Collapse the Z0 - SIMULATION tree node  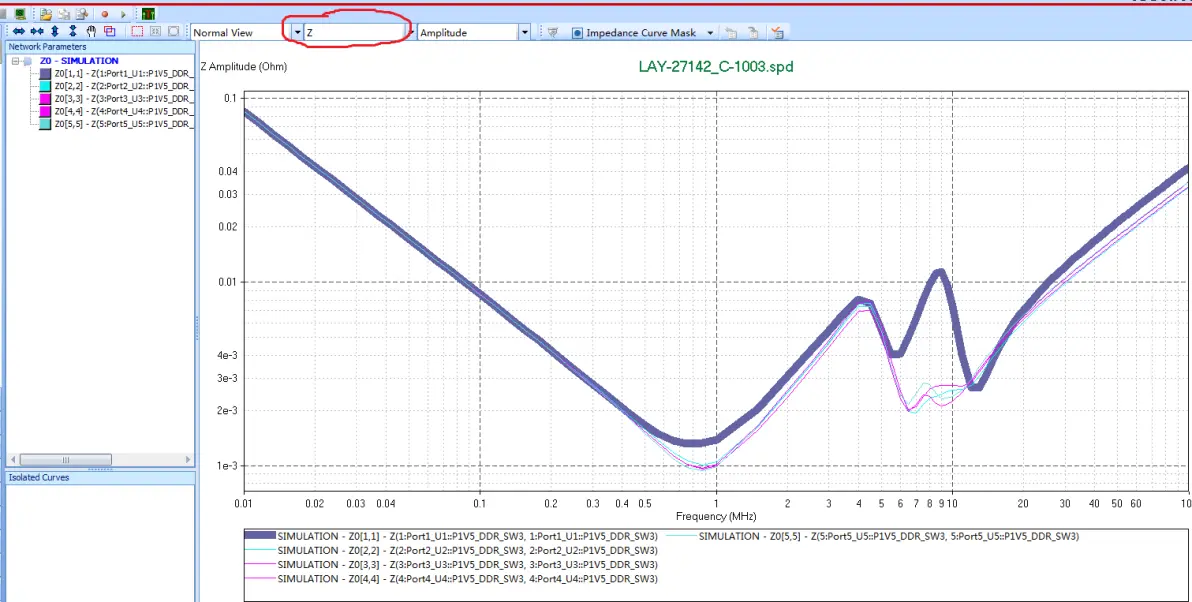15,61
